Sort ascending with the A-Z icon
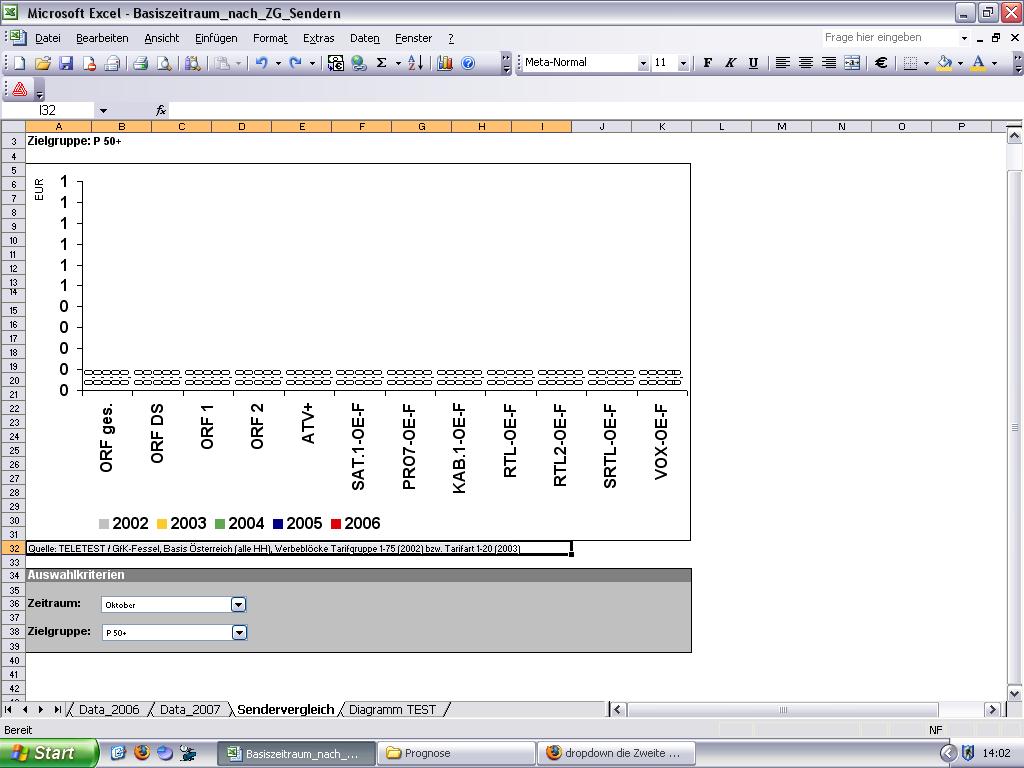Screen dimensions: 1024x768 pos(416,63)
